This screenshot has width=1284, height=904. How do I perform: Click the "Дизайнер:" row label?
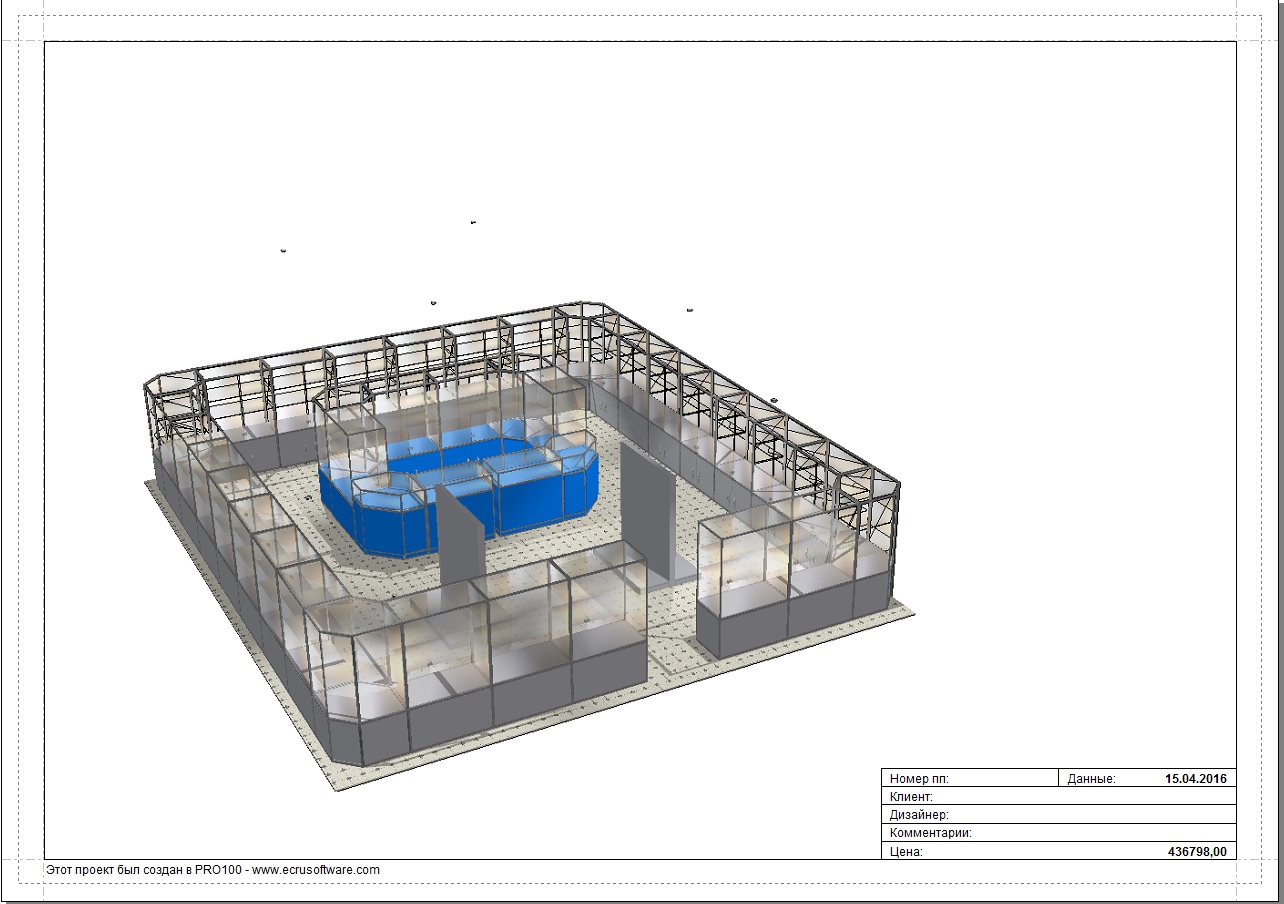(919, 815)
